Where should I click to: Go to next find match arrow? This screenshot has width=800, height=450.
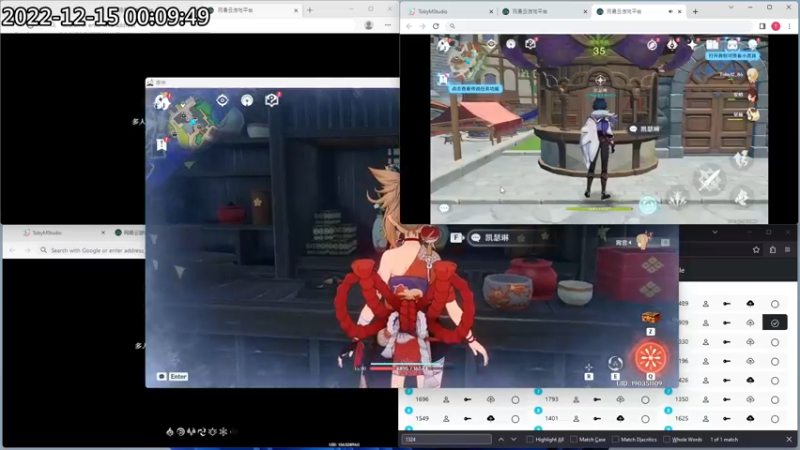tap(513, 439)
